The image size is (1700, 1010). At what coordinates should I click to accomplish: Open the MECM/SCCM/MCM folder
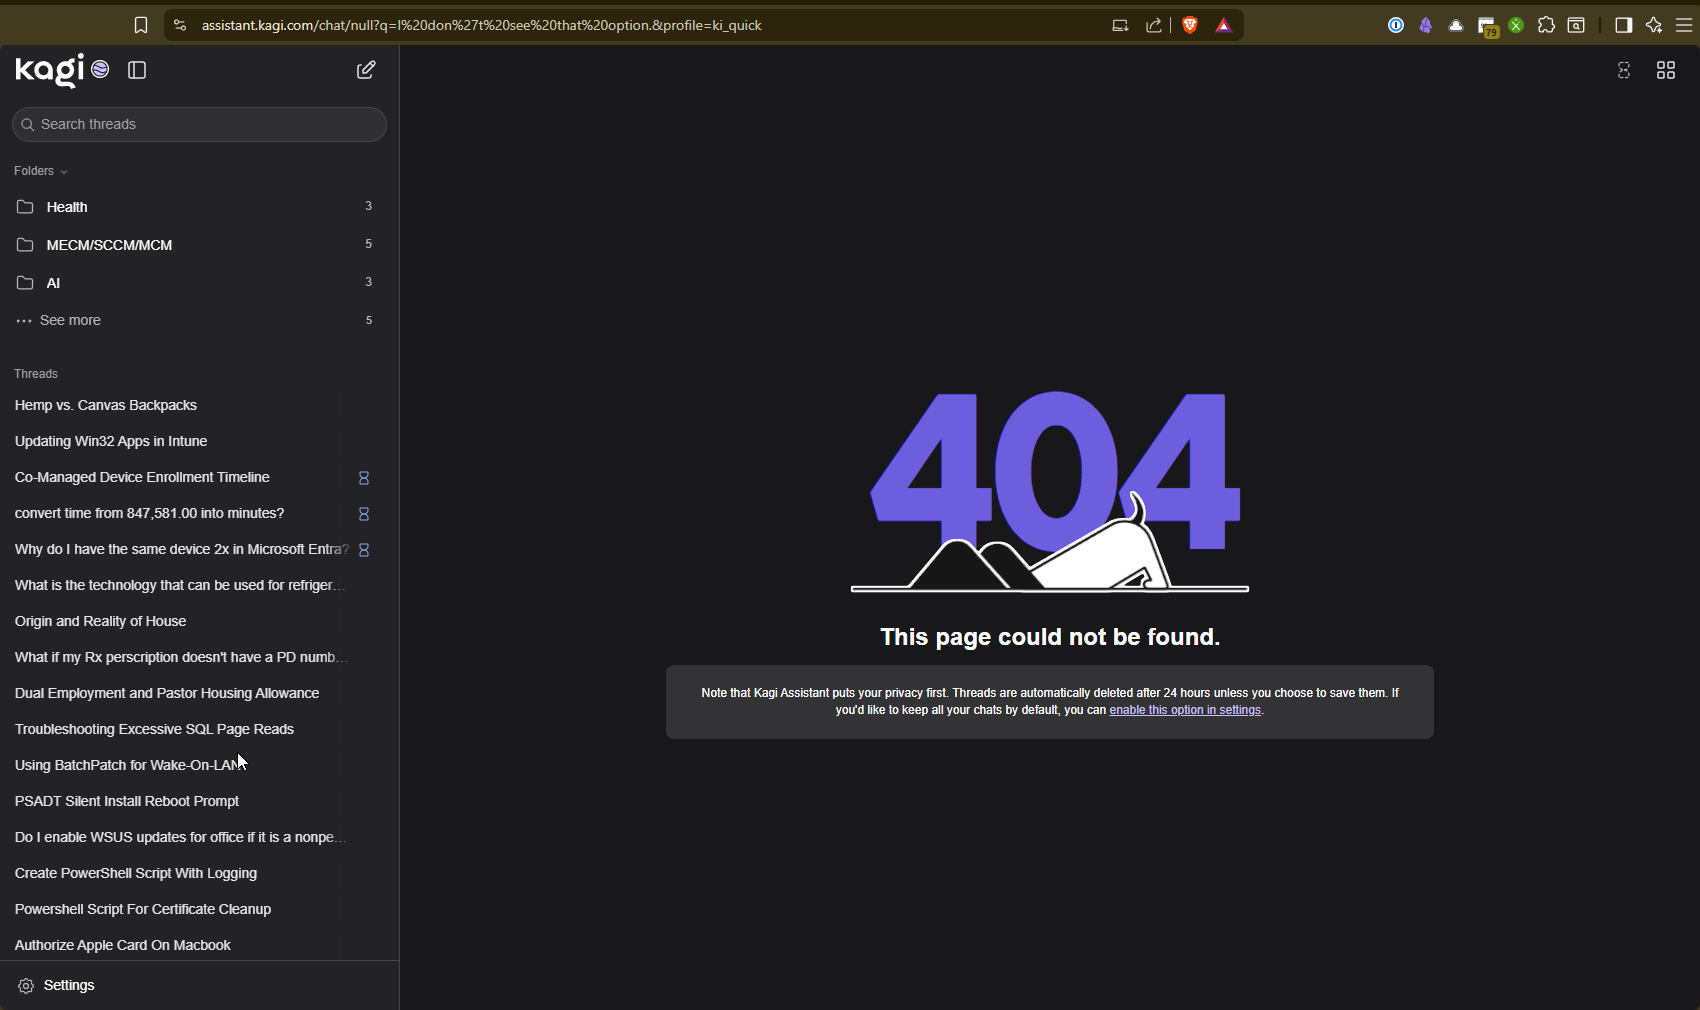point(199,245)
